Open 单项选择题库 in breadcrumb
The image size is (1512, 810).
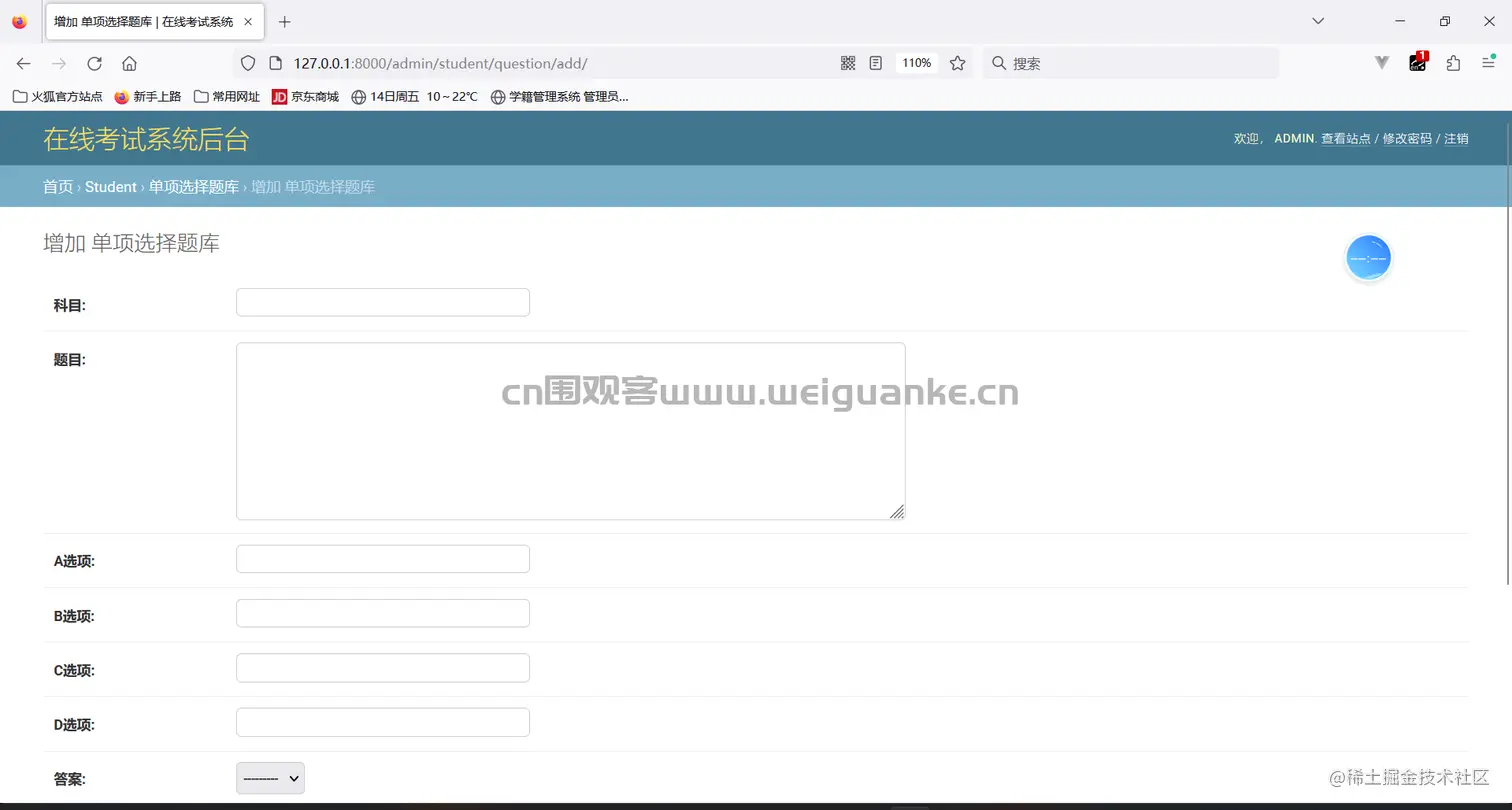(194, 187)
